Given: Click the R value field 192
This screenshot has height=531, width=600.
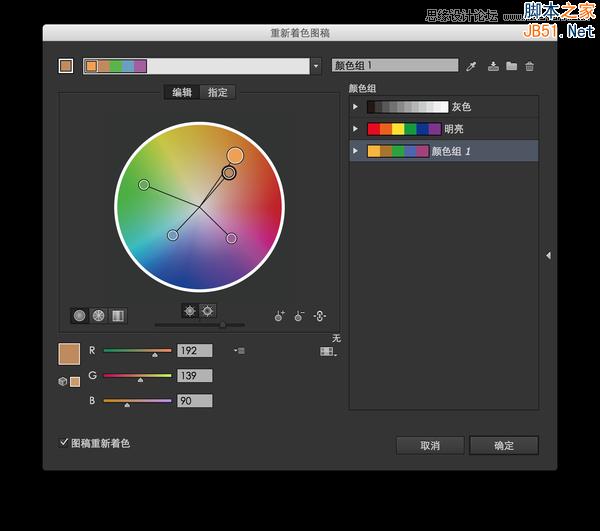Looking at the screenshot, I should click(x=194, y=350).
